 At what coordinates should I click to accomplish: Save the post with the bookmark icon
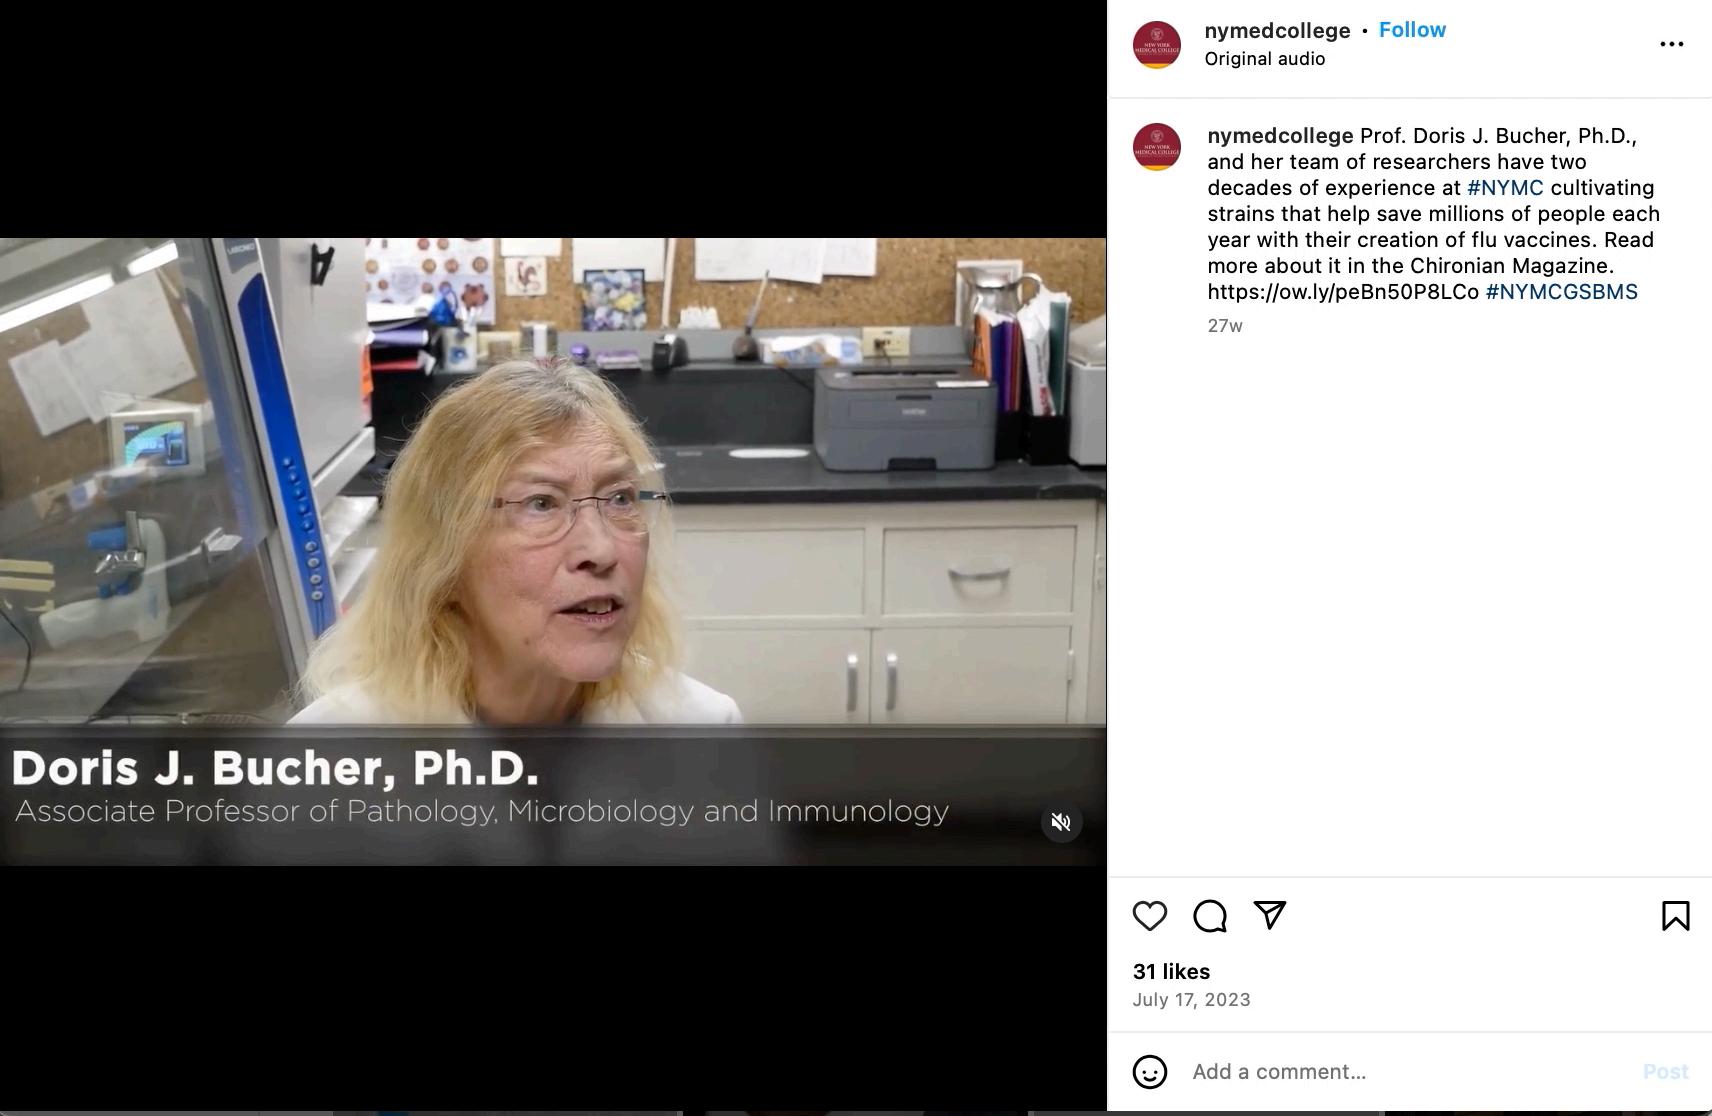click(1676, 916)
